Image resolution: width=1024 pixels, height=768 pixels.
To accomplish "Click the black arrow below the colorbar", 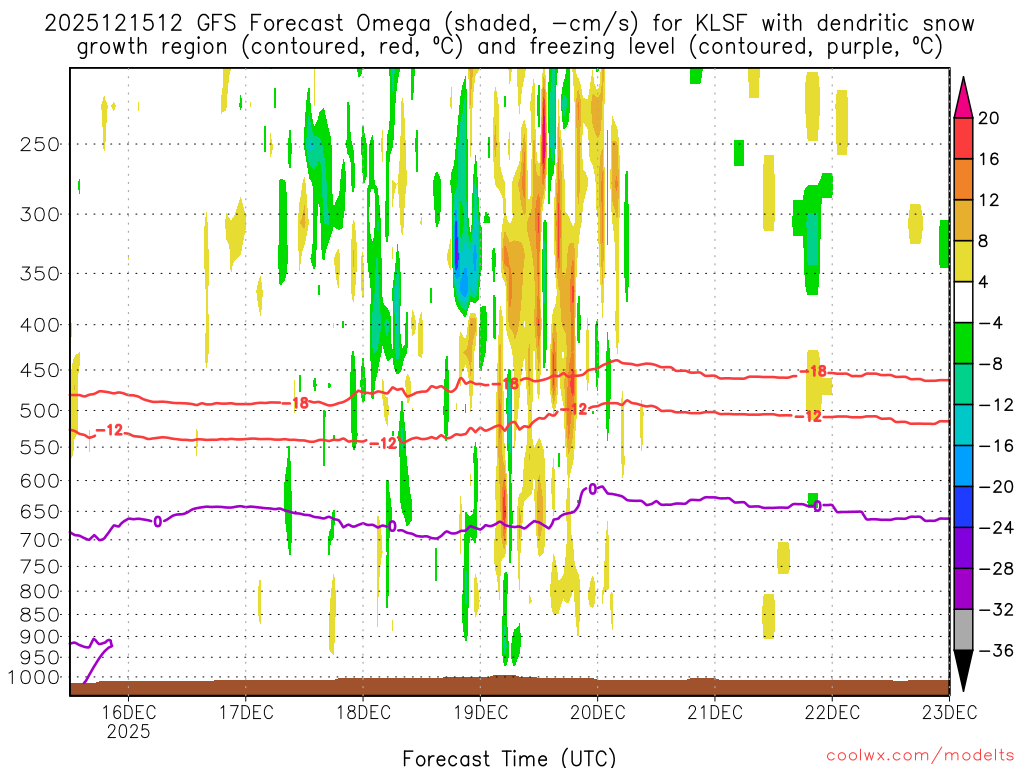I will (963, 670).
